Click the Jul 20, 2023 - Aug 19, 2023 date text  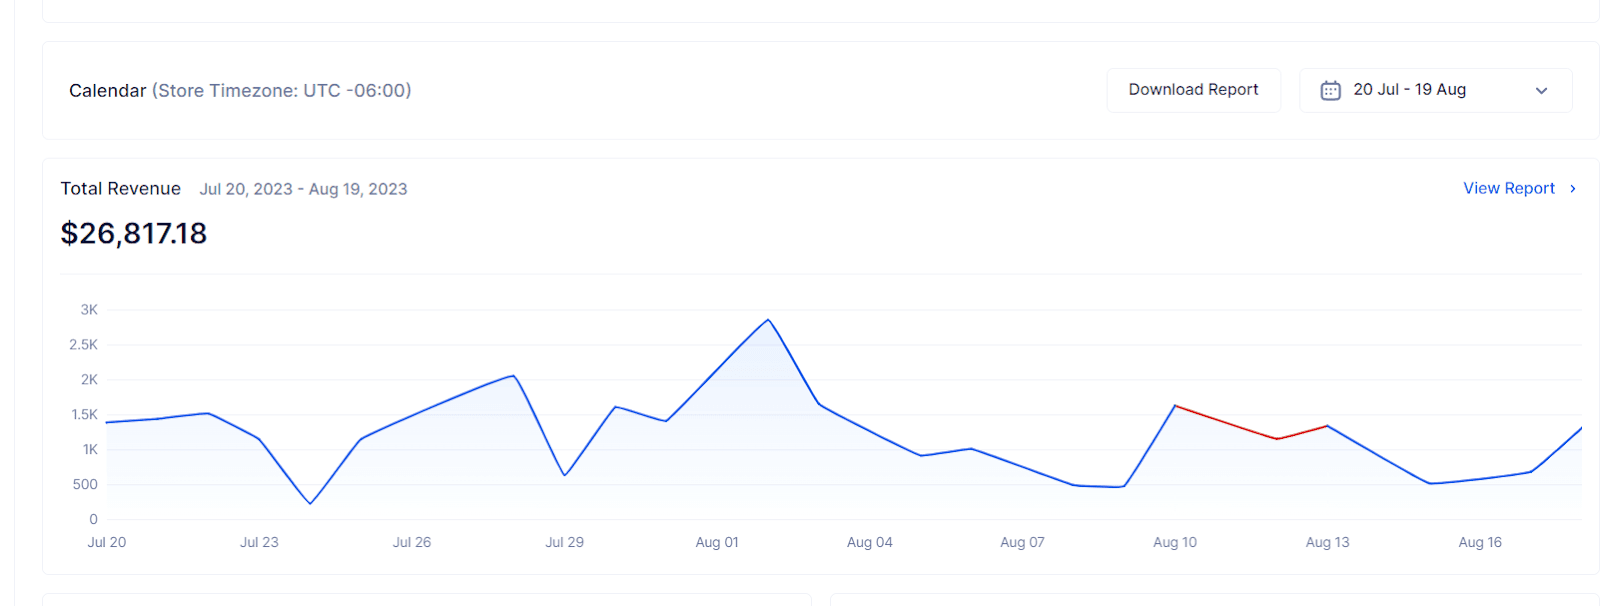click(x=303, y=188)
